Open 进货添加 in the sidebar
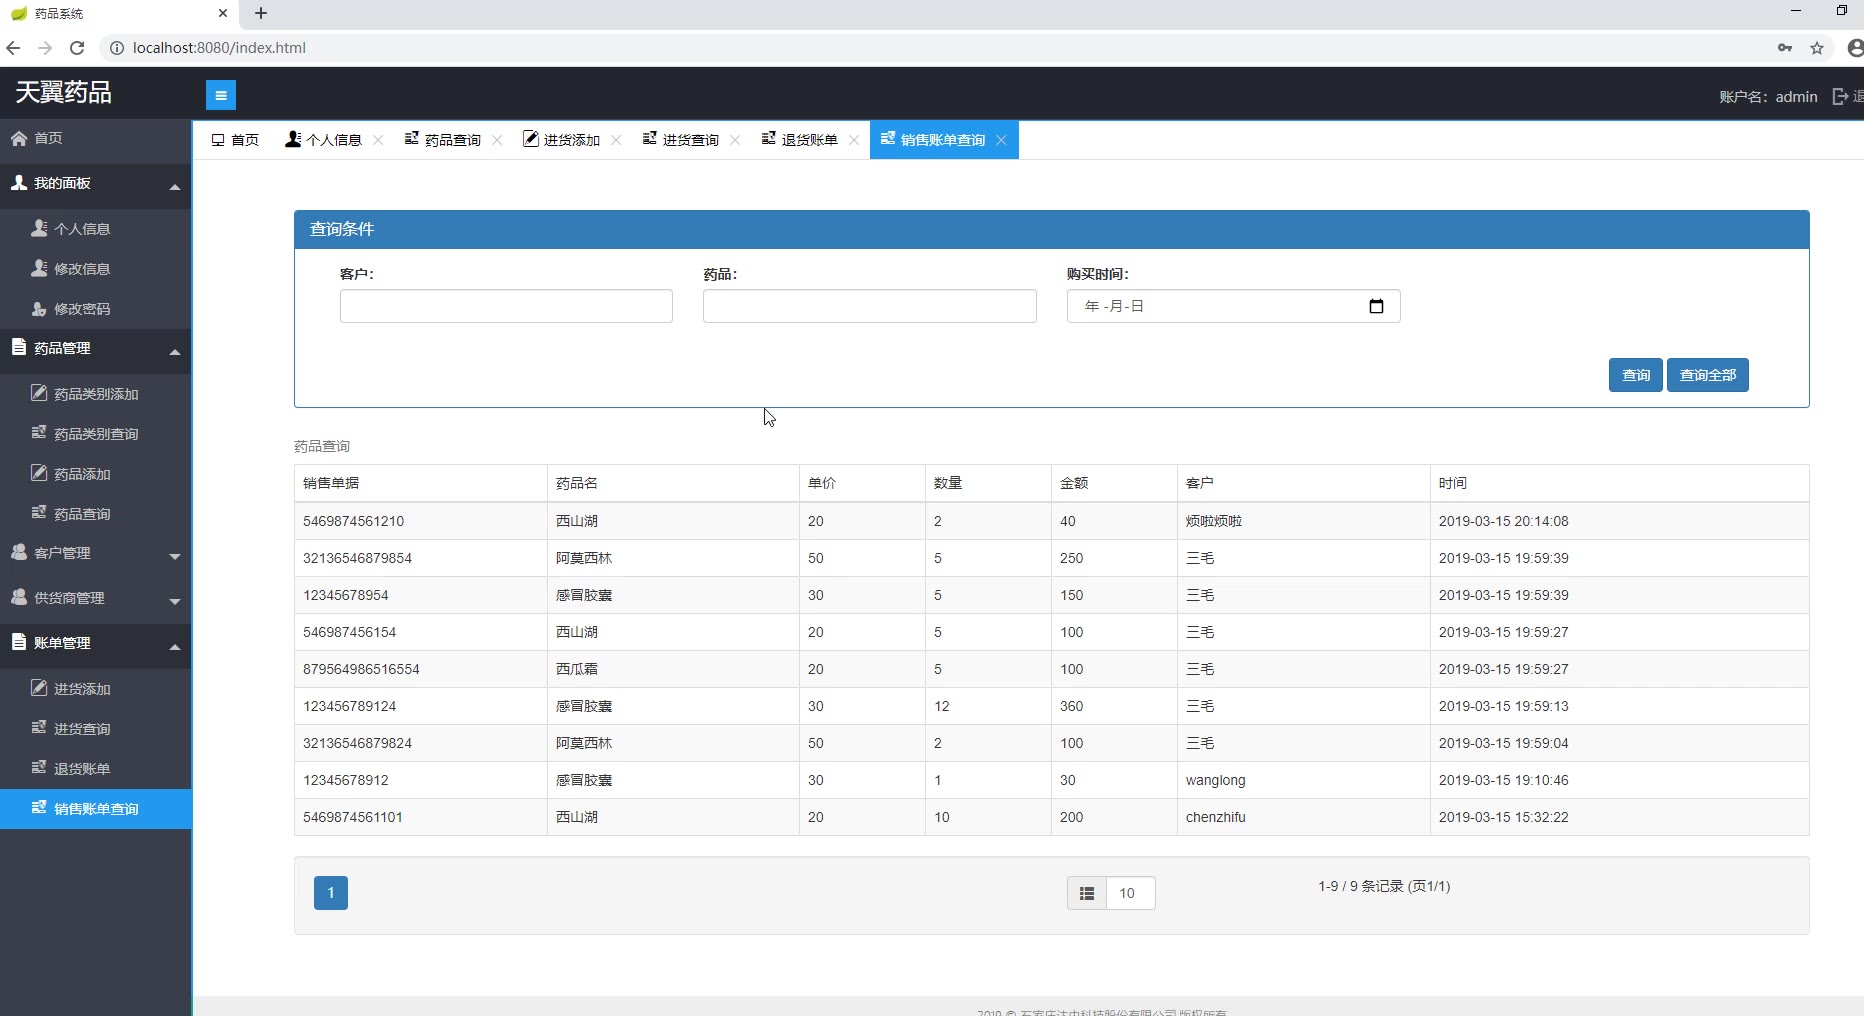This screenshot has height=1016, width=1864. pyautogui.click(x=95, y=689)
